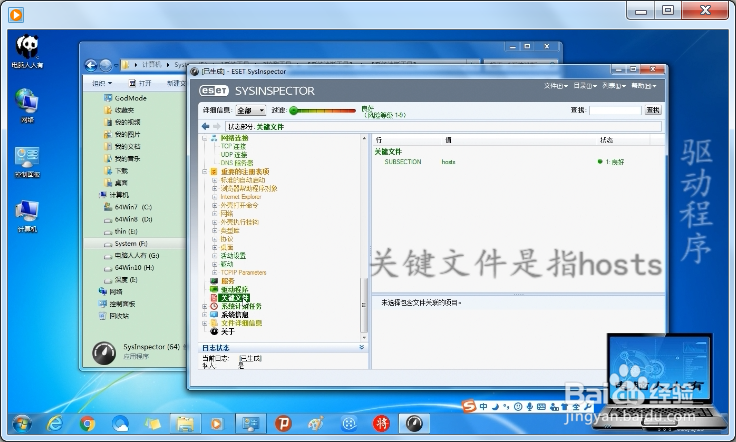This screenshot has height=442, width=736.
Task: Click the 打开 button in Explorer toolbar
Action: pos(140,84)
